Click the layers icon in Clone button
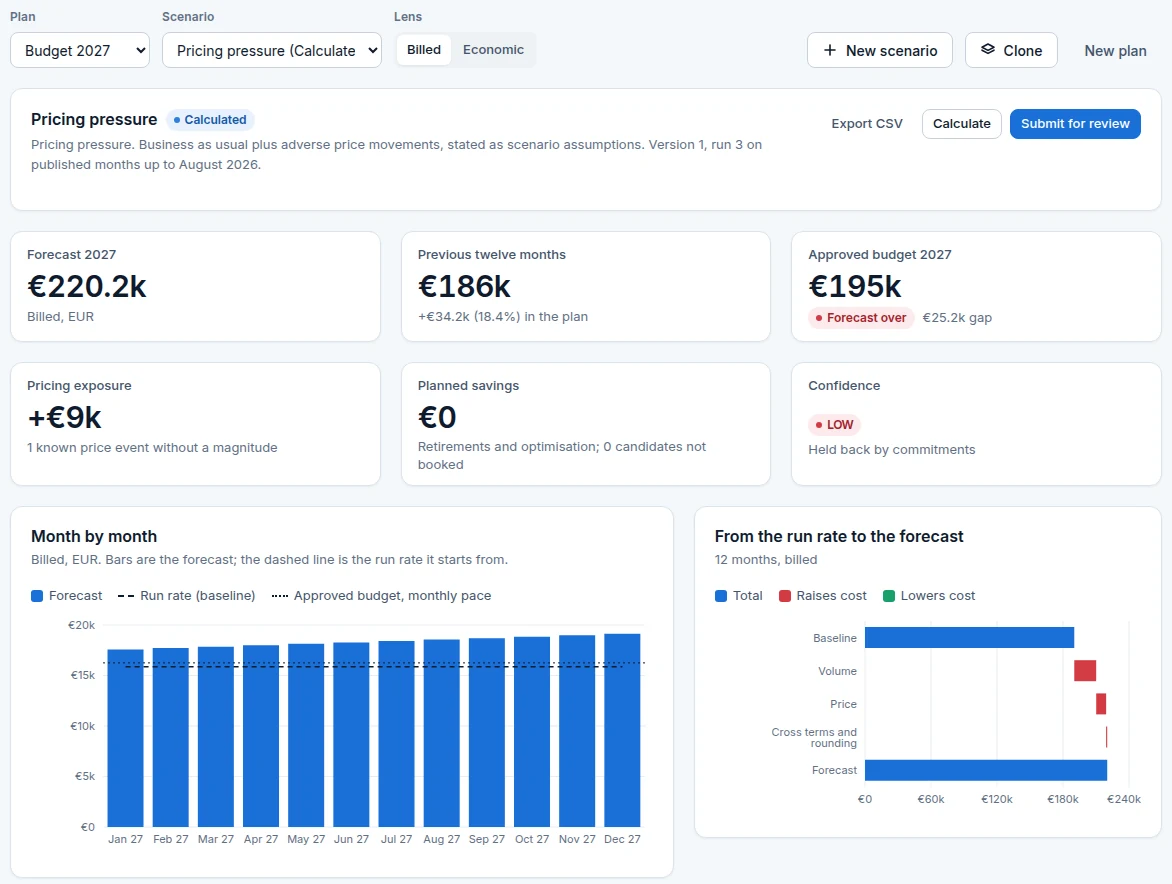 click(987, 49)
